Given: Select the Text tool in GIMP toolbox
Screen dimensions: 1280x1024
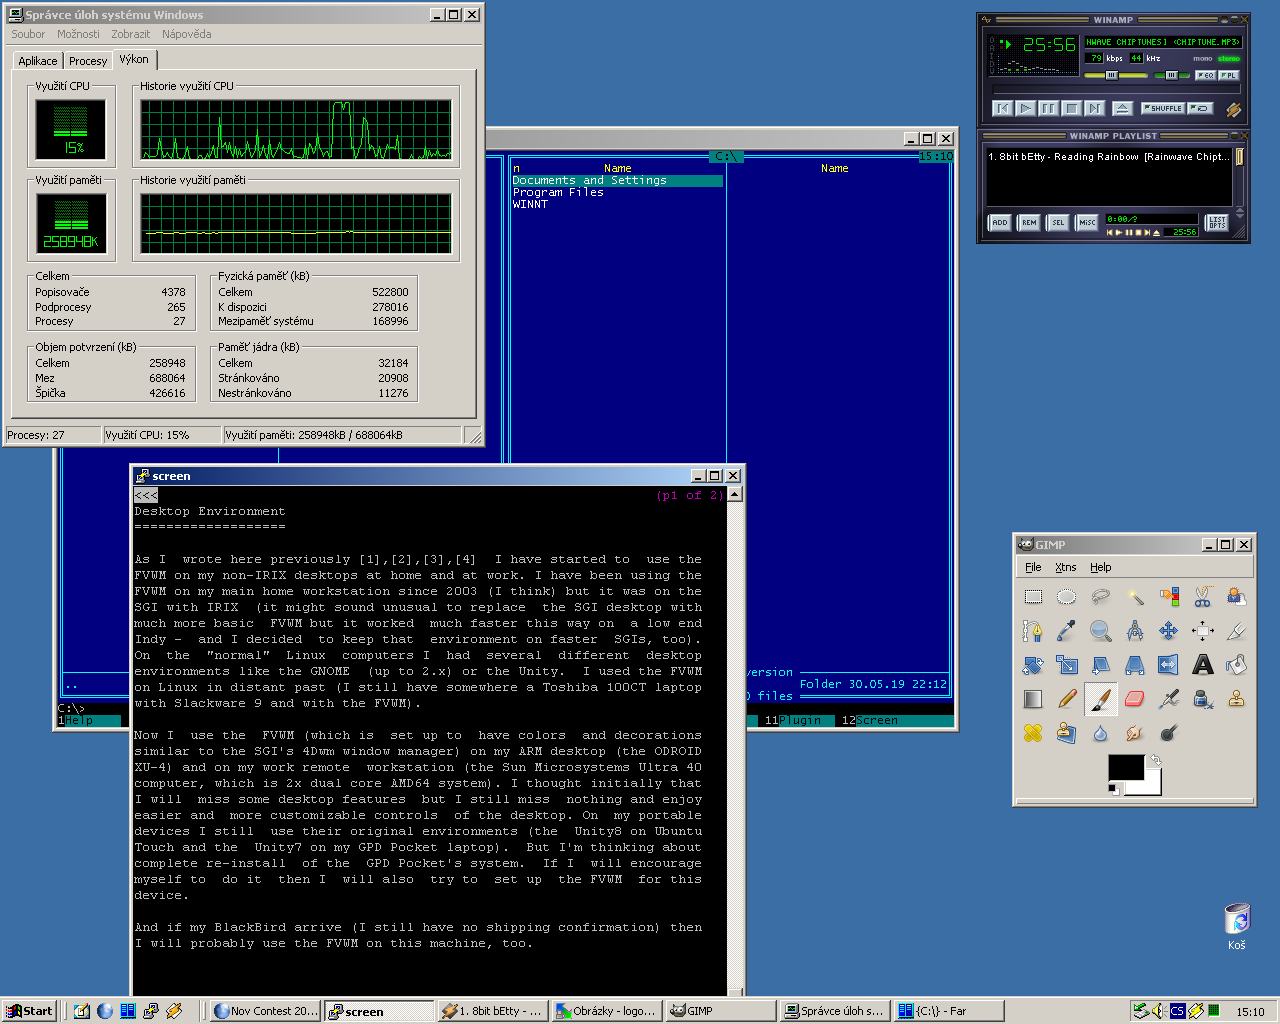Looking at the screenshot, I should [x=1202, y=664].
